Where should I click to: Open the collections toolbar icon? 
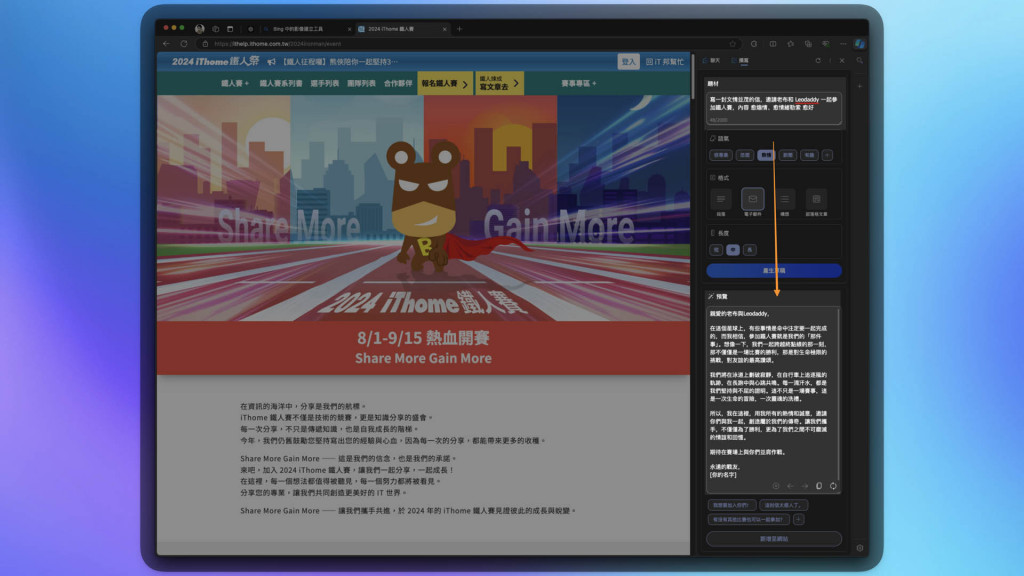(808, 44)
